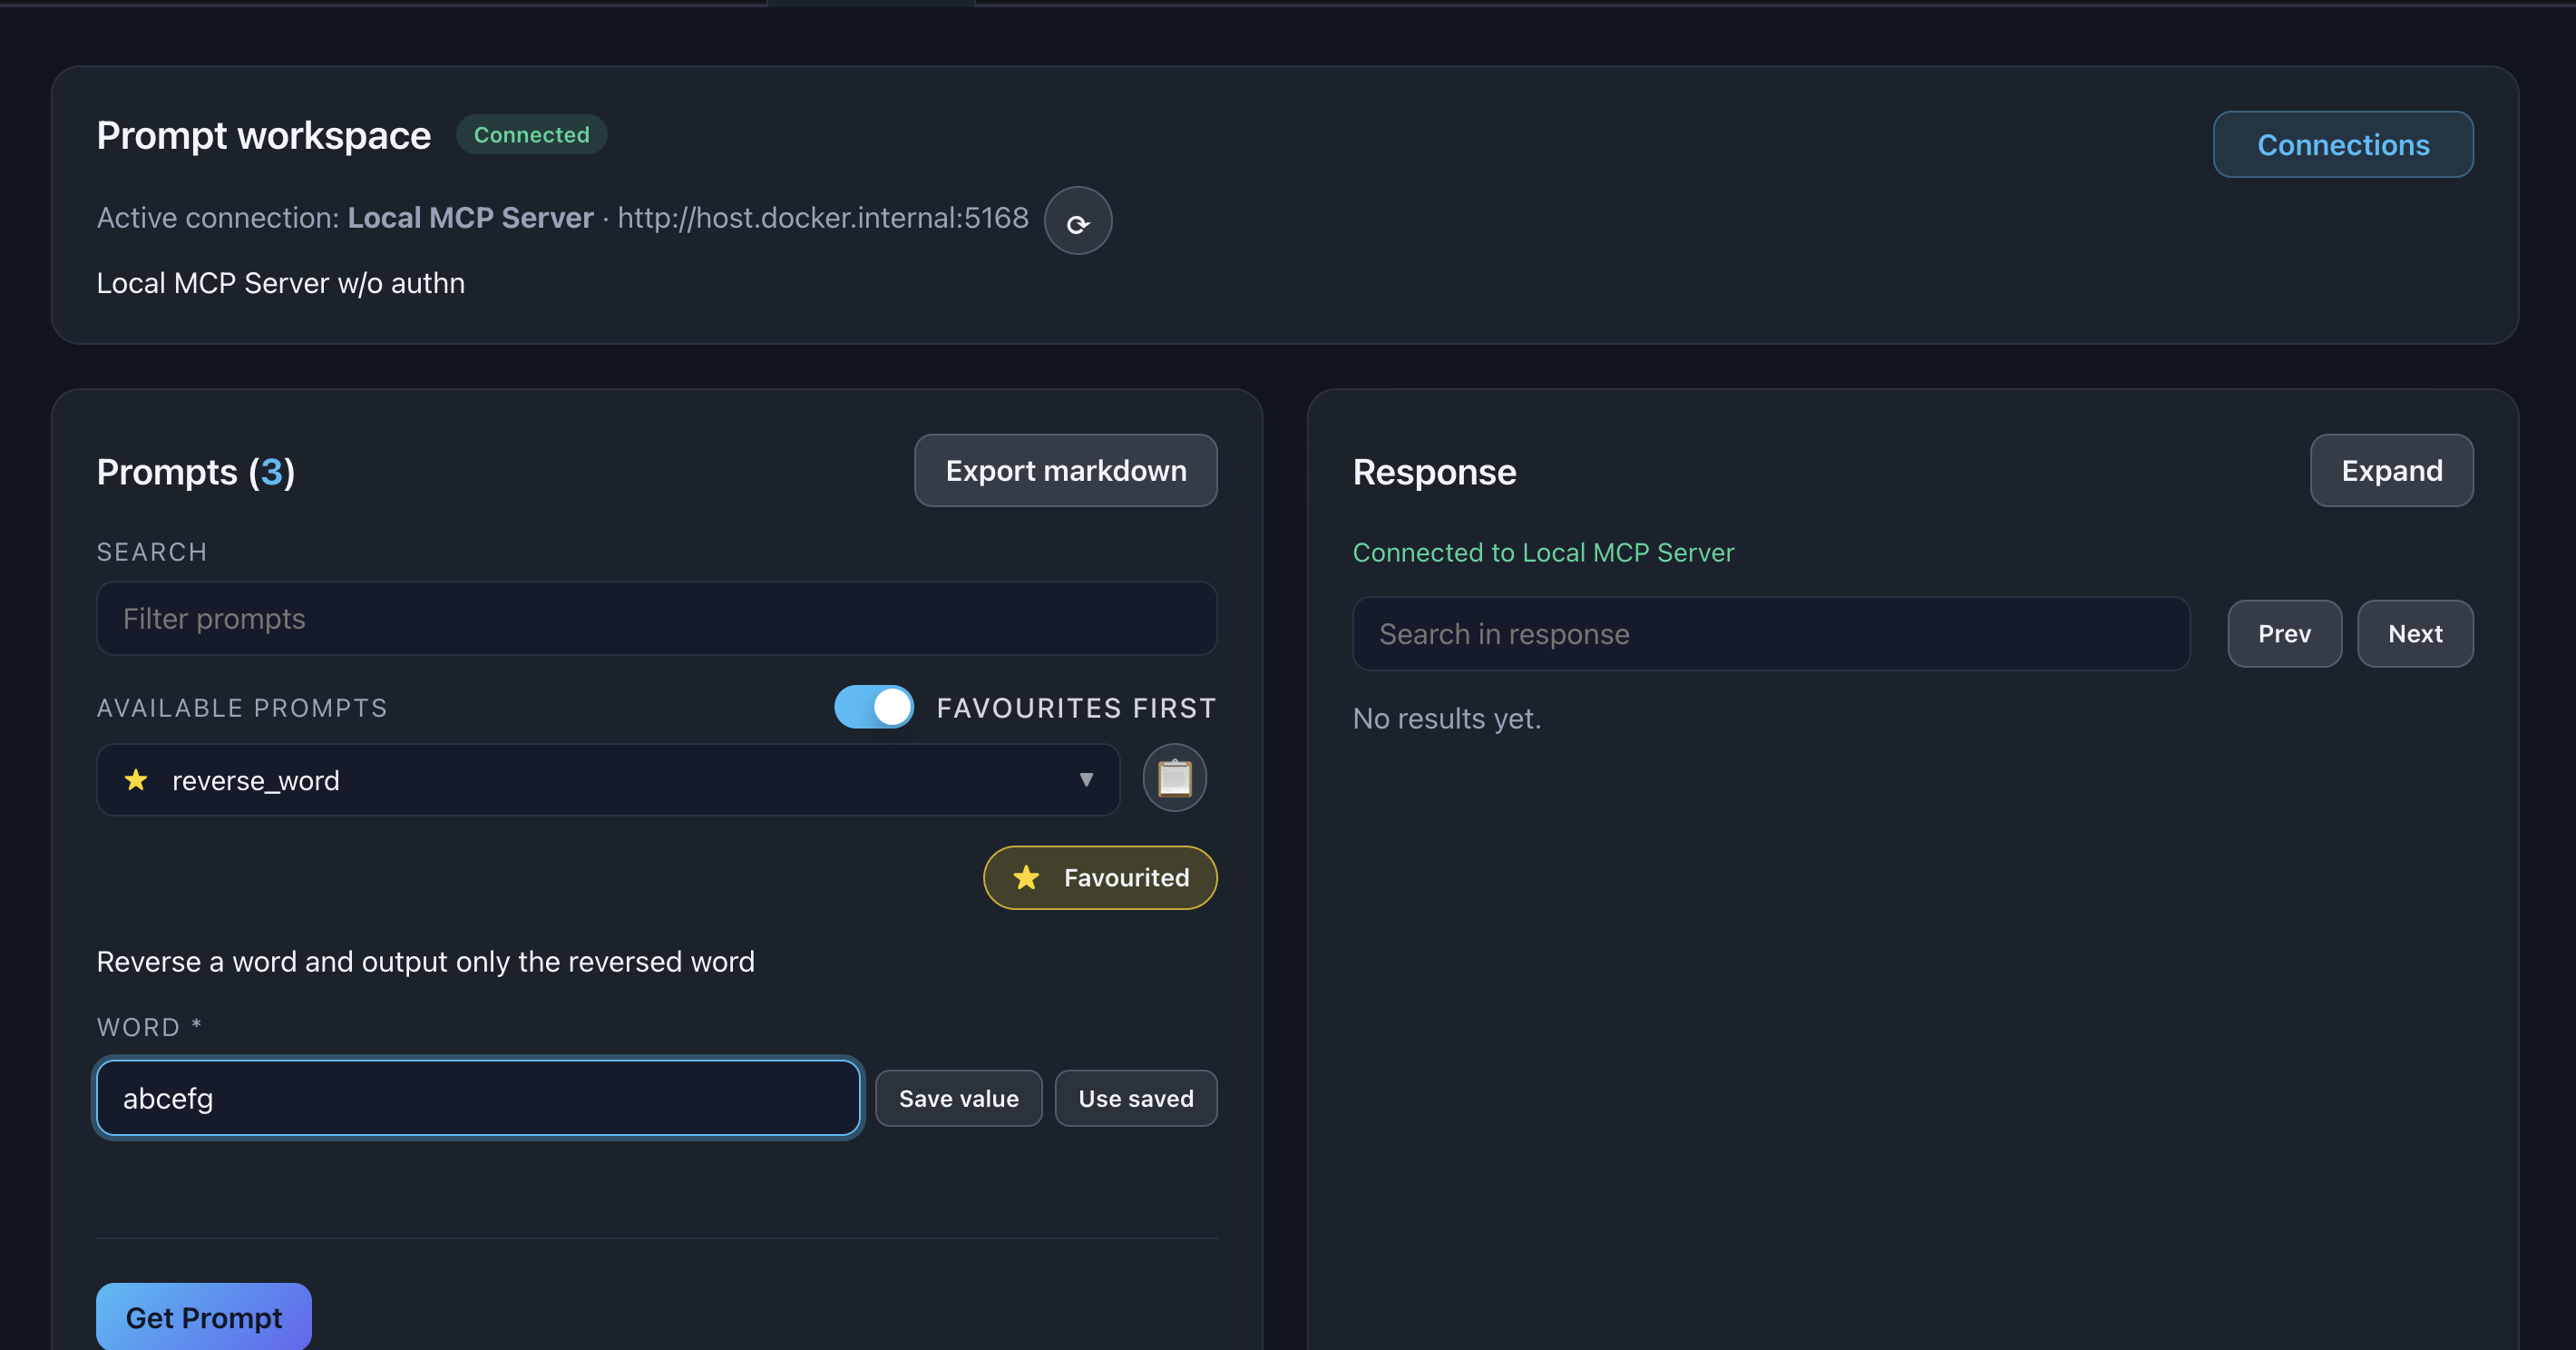Click the refresh connection icon
The width and height of the screenshot is (2576, 1350).
tap(1077, 221)
